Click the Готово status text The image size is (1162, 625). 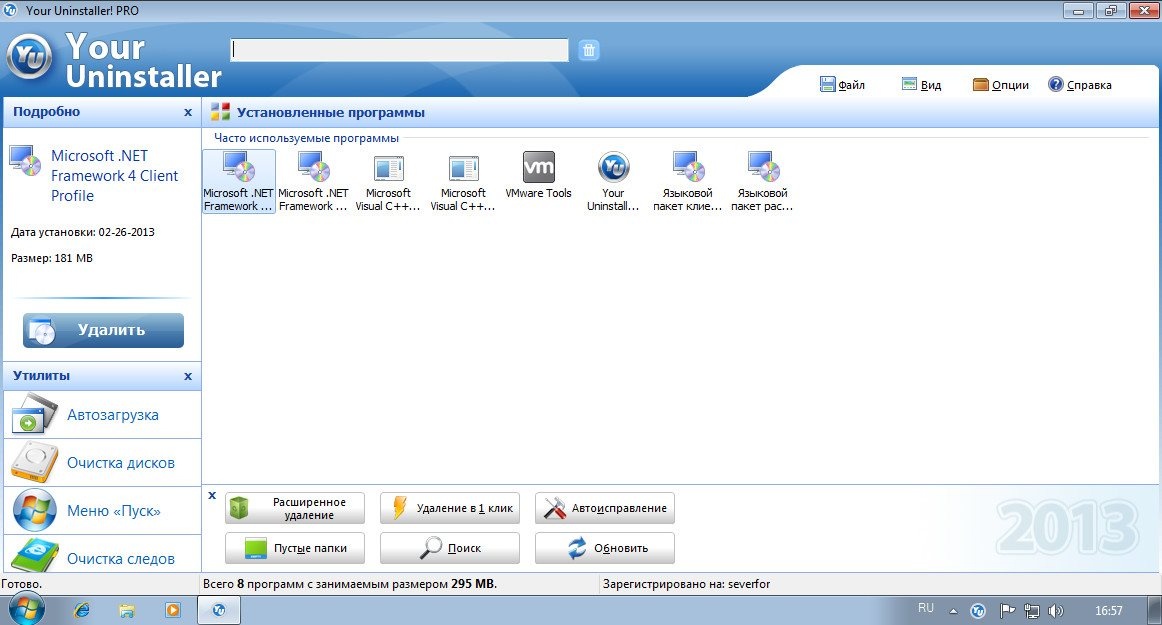tap(21, 584)
